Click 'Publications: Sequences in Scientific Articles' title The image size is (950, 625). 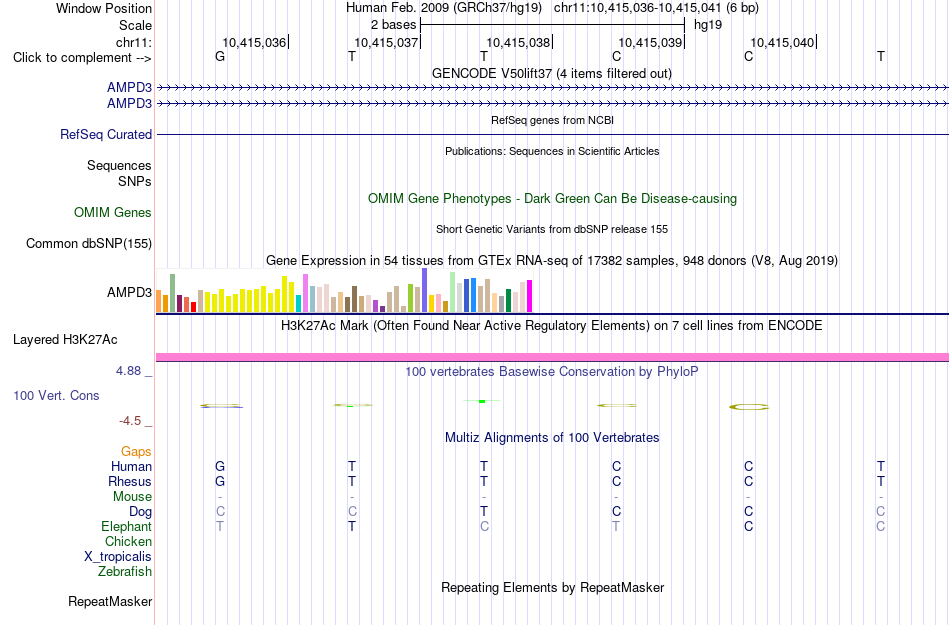(552, 151)
